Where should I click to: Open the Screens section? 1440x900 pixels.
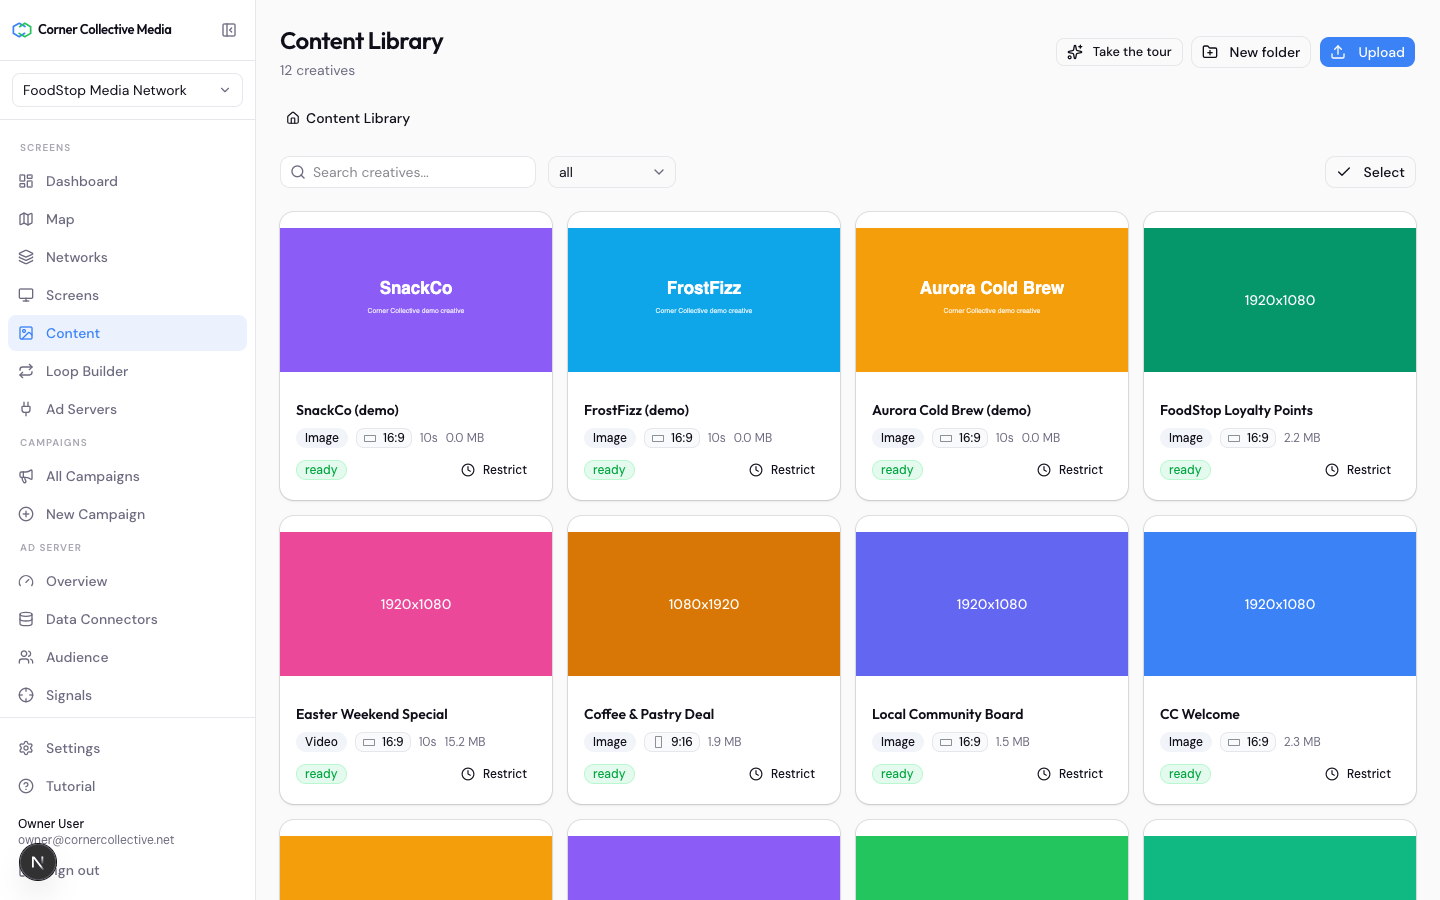click(x=127, y=295)
